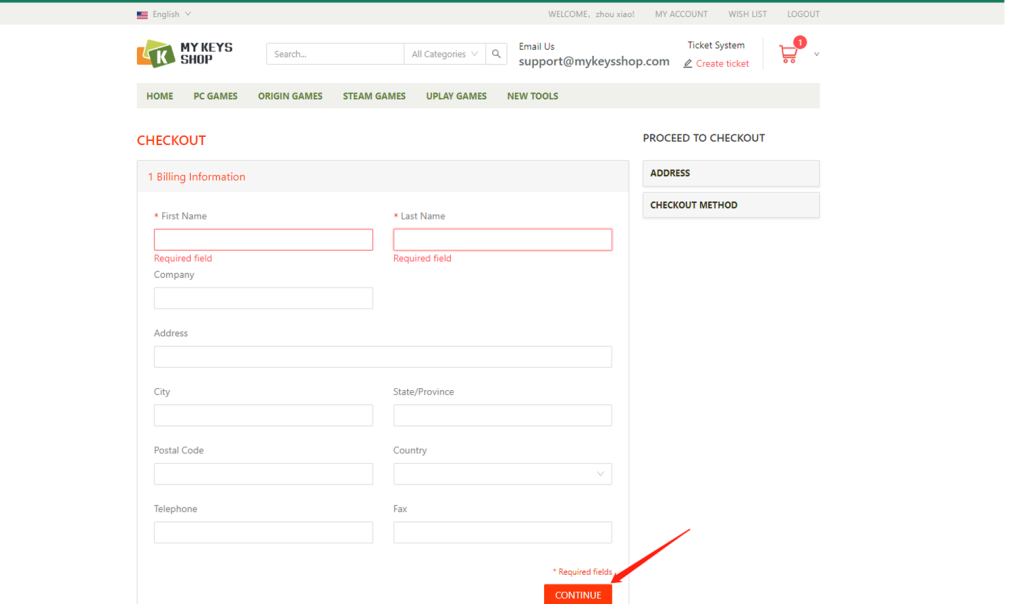The width and height of the screenshot is (1024, 604).
Task: Expand the cart dropdown arrow
Action: click(816, 54)
